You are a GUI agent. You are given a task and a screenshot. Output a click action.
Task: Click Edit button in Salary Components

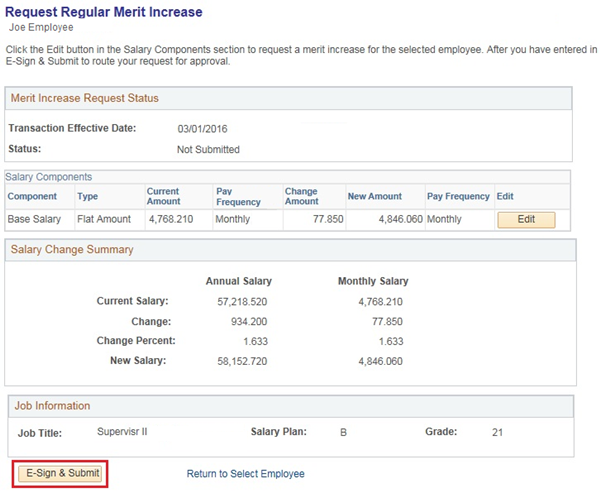(525, 219)
